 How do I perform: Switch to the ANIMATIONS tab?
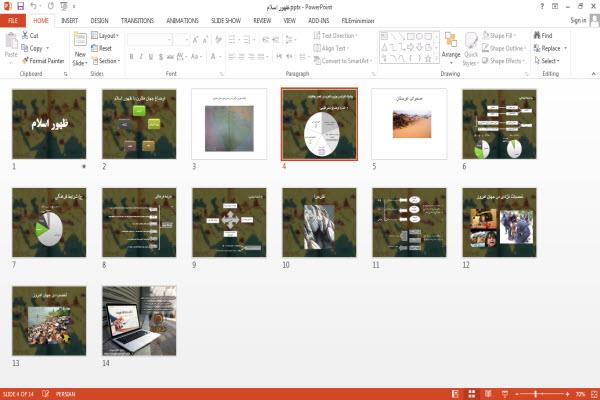[182, 21]
